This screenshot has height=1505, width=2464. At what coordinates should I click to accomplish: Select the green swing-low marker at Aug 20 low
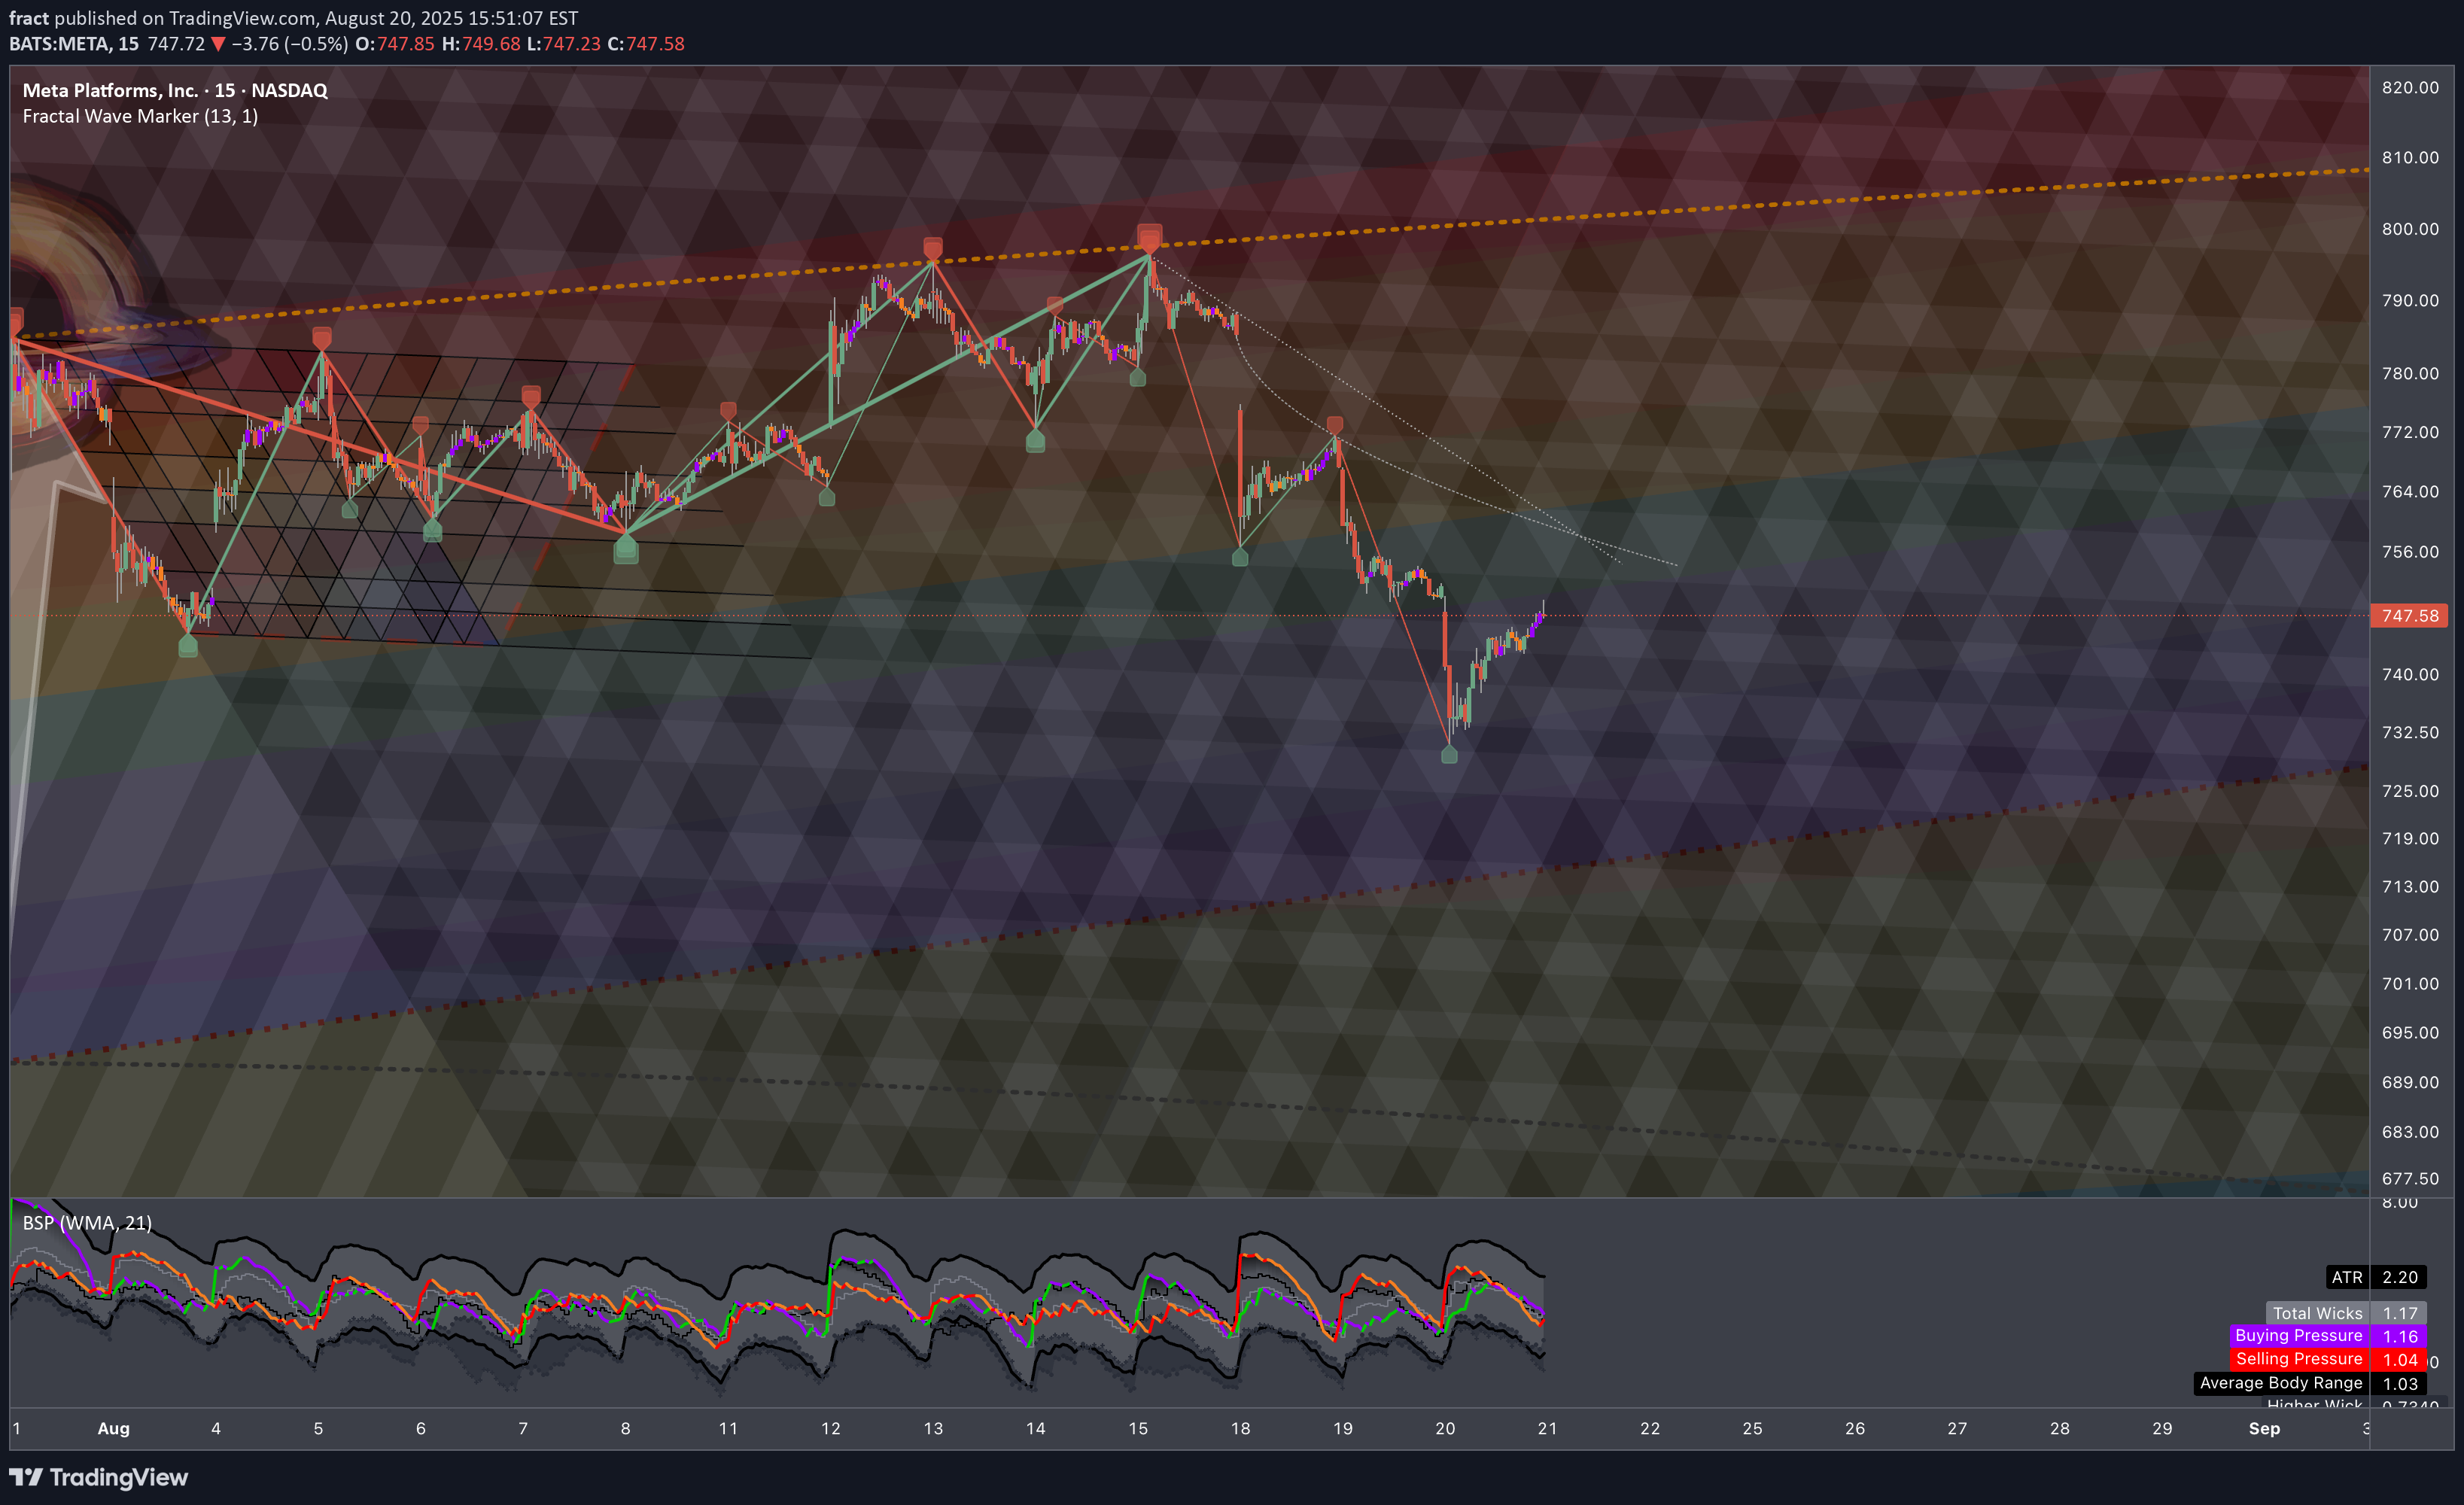pos(1449,755)
